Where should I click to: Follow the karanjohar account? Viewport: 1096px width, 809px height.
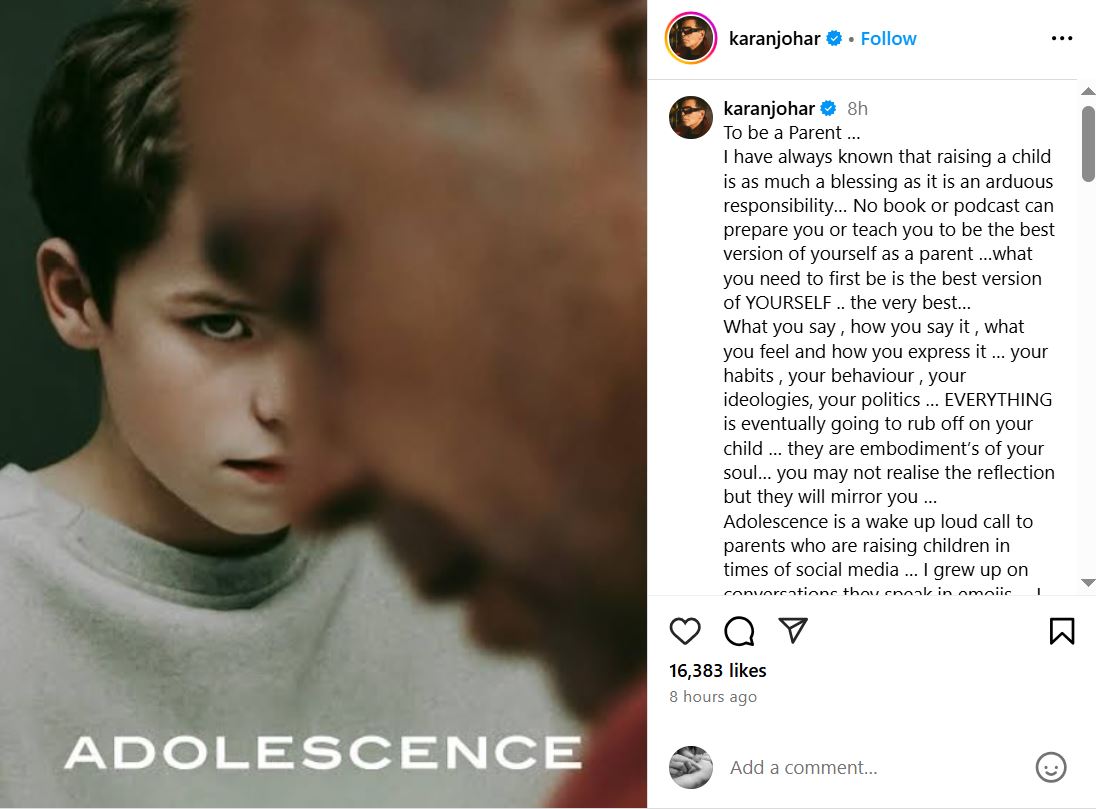(x=888, y=39)
